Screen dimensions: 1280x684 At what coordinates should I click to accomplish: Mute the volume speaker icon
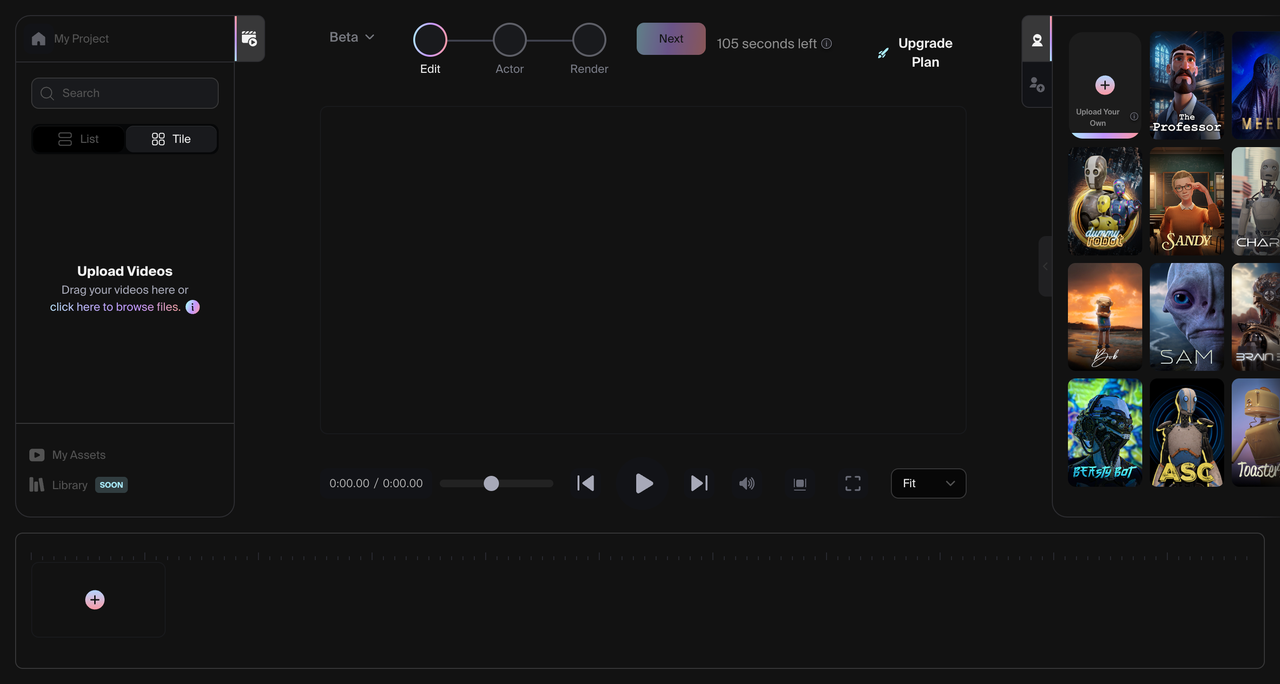(x=747, y=484)
